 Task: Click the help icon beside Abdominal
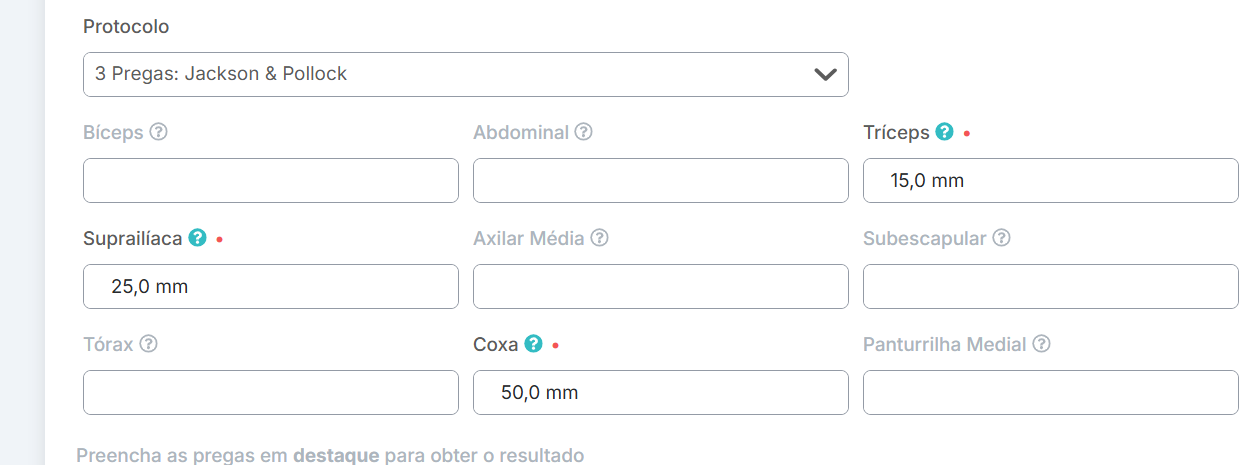point(584,132)
